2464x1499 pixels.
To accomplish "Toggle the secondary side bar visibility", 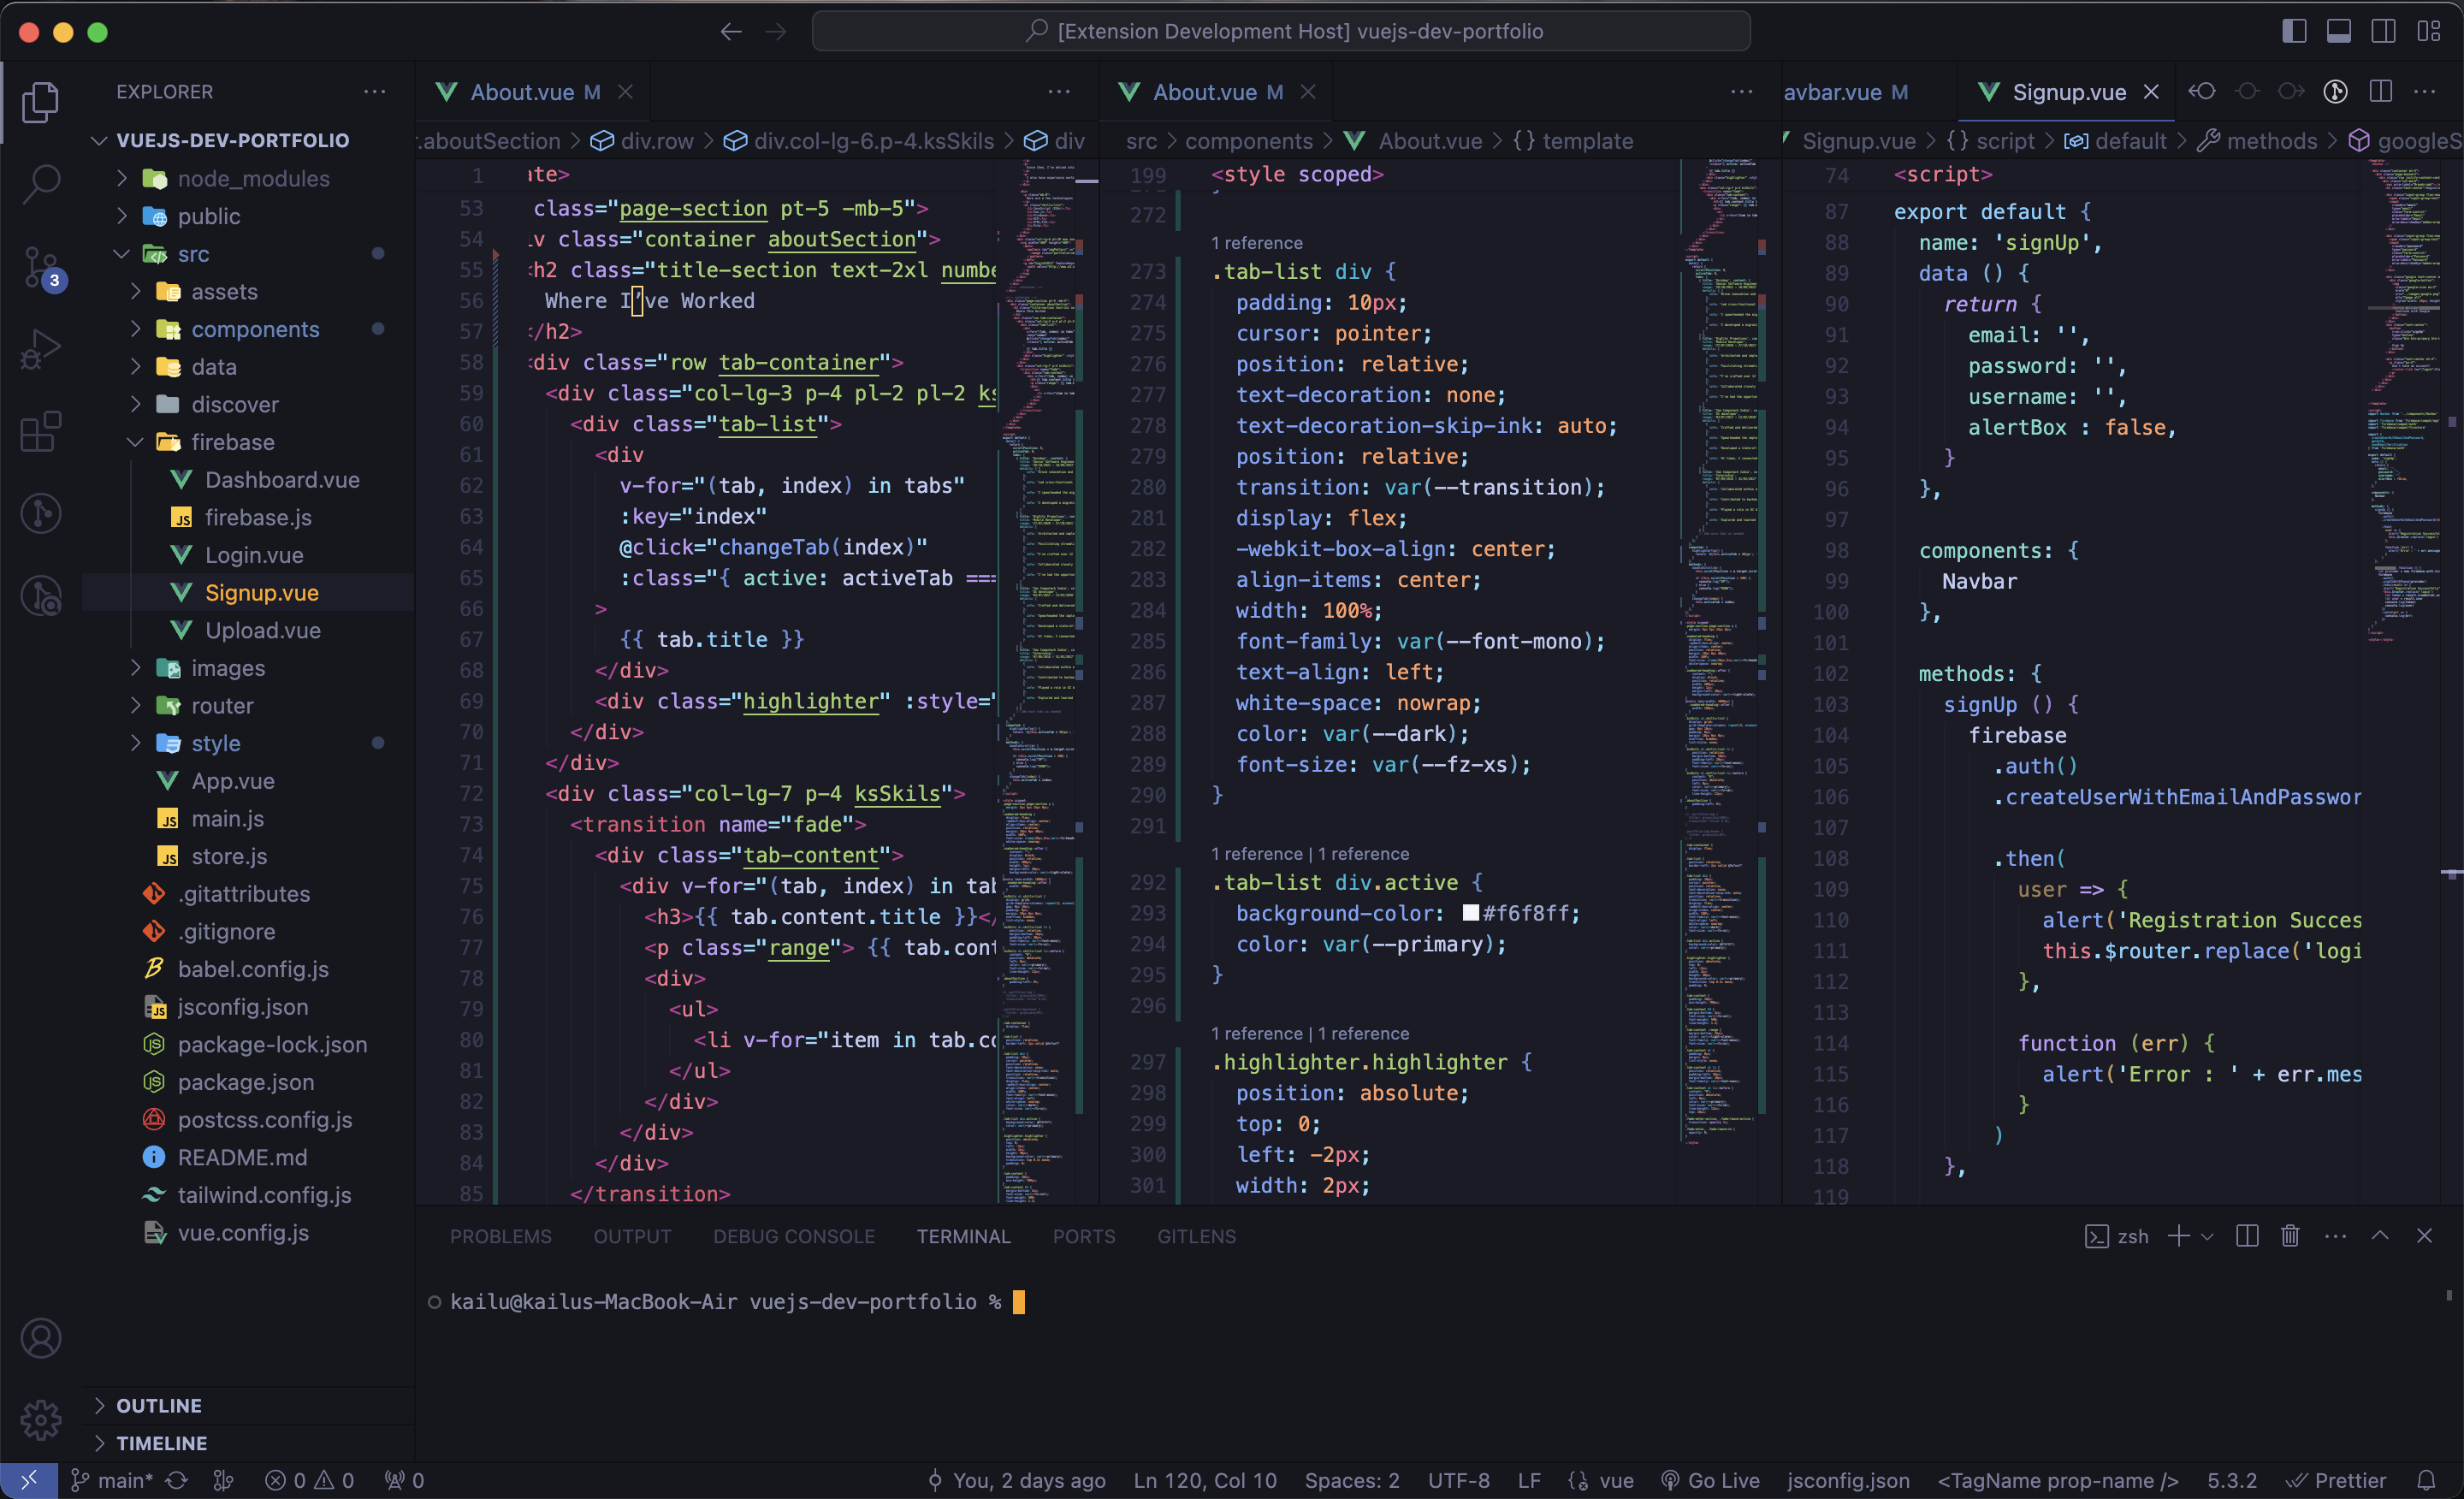I will 2383,31.
